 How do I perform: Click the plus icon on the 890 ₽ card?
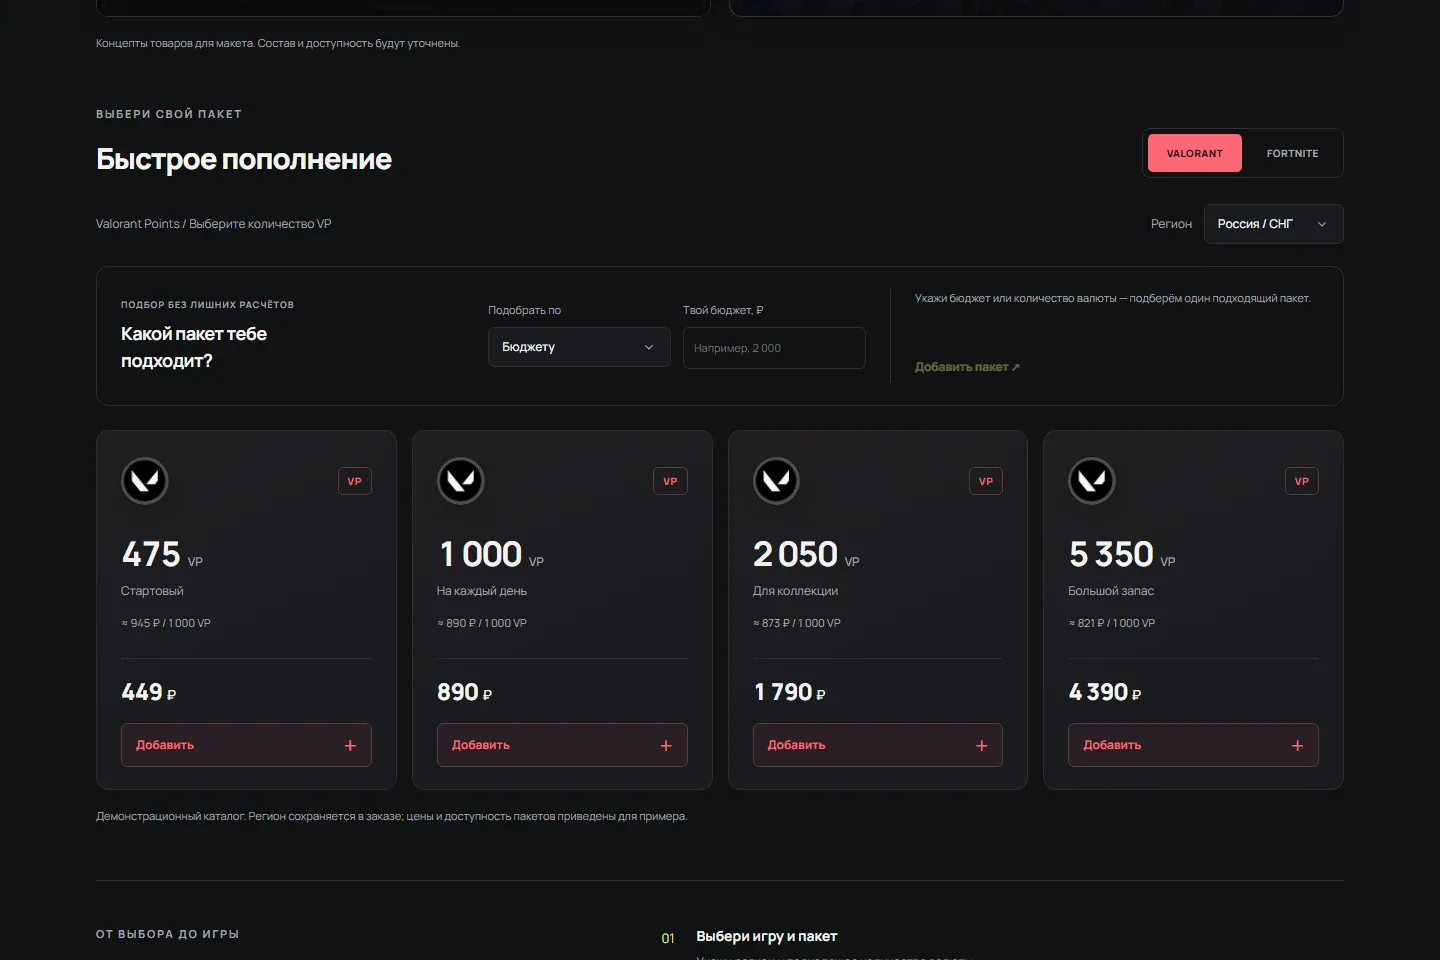[666, 746]
